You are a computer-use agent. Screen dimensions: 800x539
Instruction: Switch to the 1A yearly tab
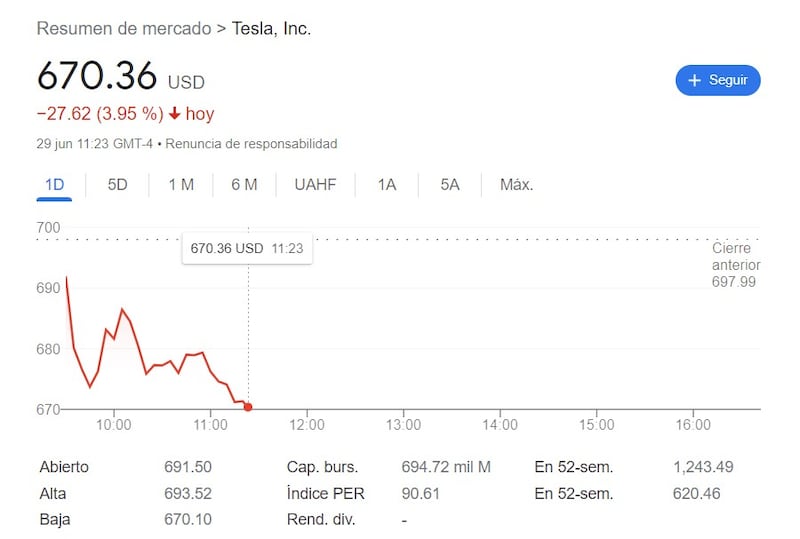387,185
